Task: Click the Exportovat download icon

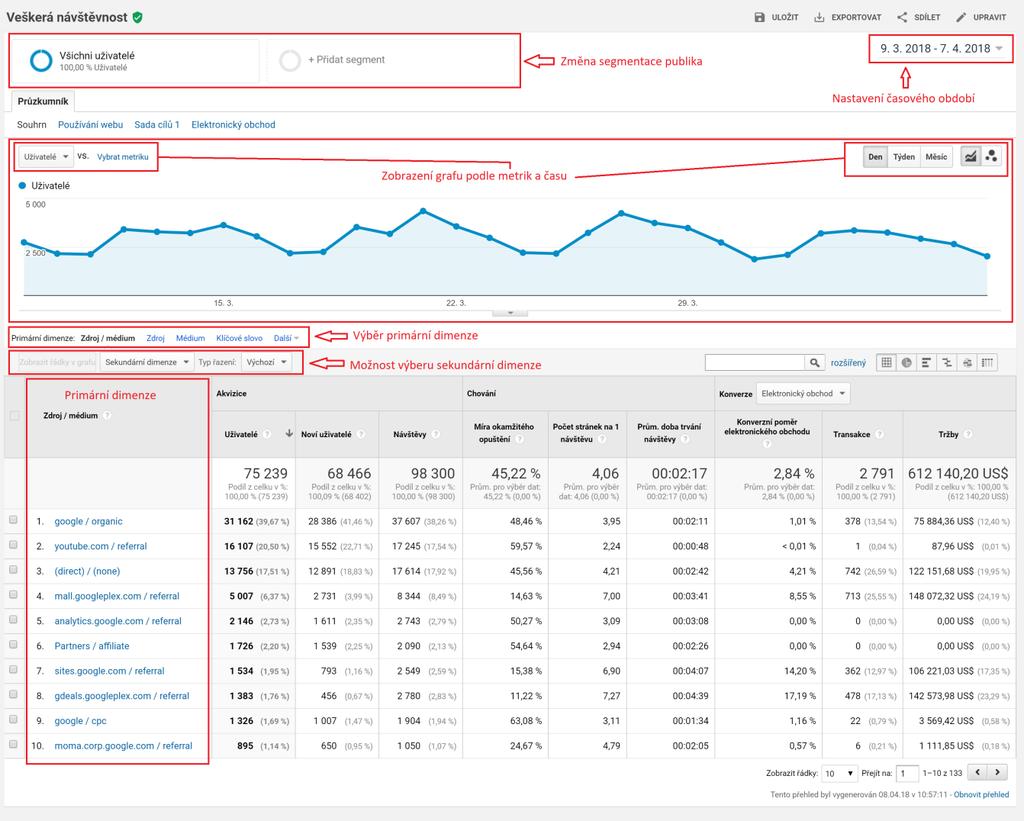Action: pos(819,18)
